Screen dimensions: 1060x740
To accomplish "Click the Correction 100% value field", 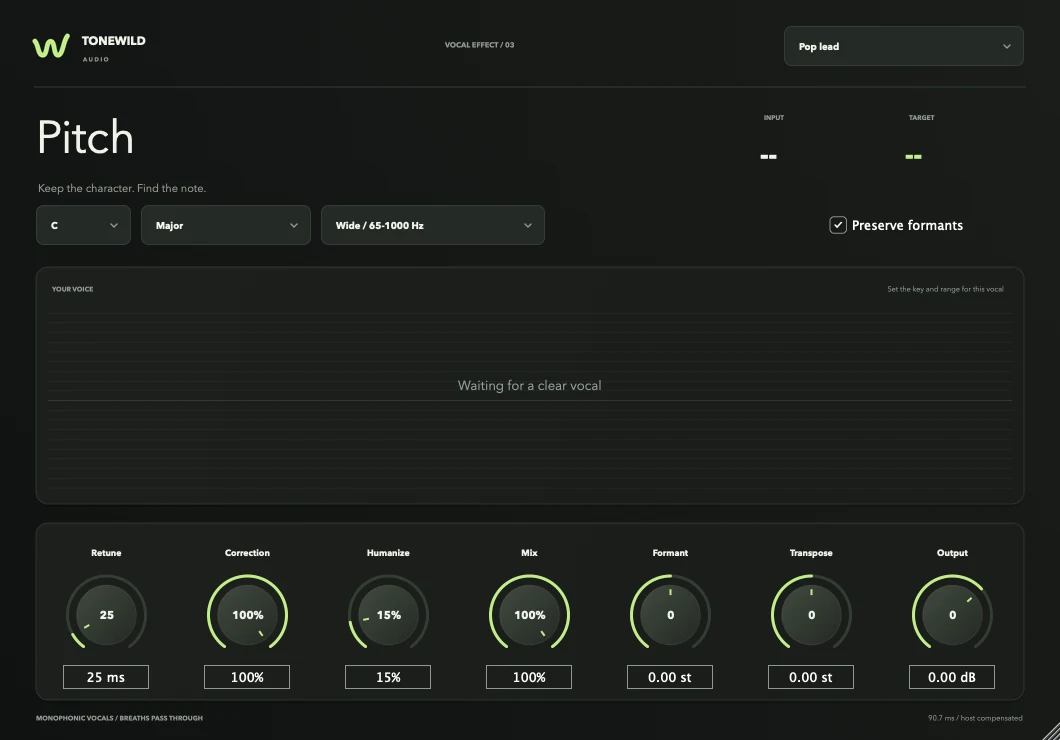I will (247, 677).
